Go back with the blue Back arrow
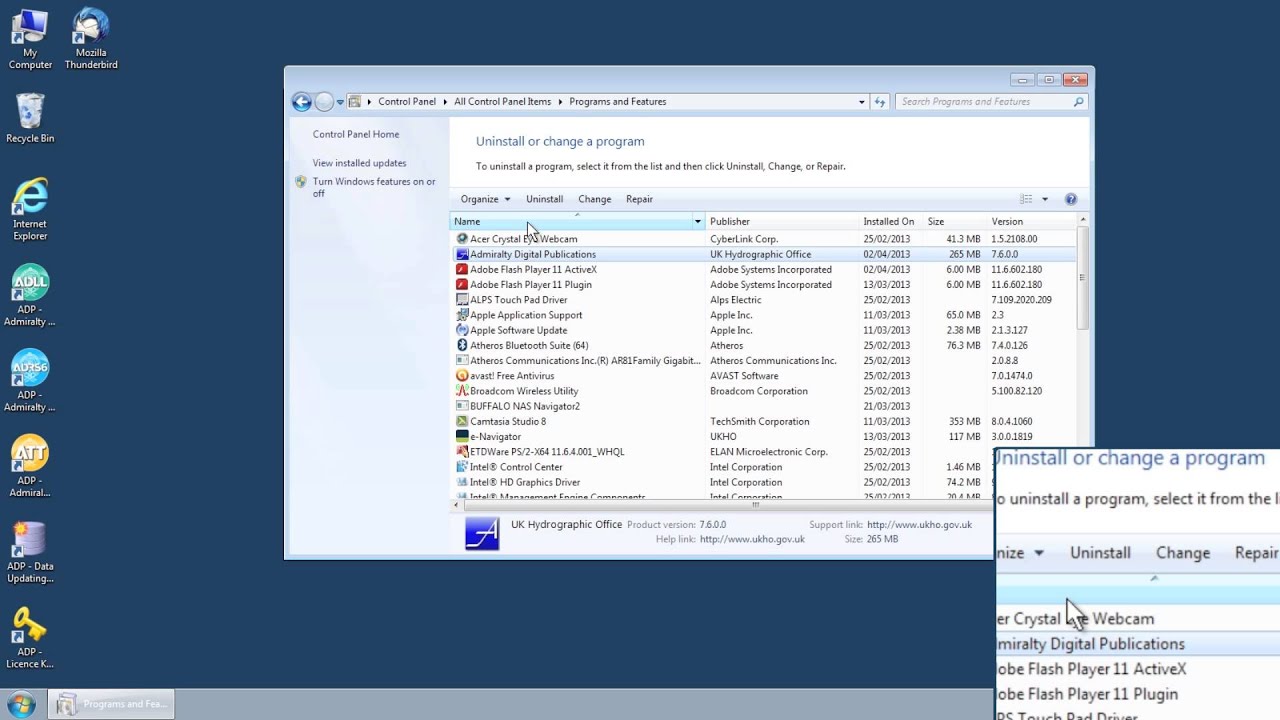1280x720 pixels. (301, 102)
